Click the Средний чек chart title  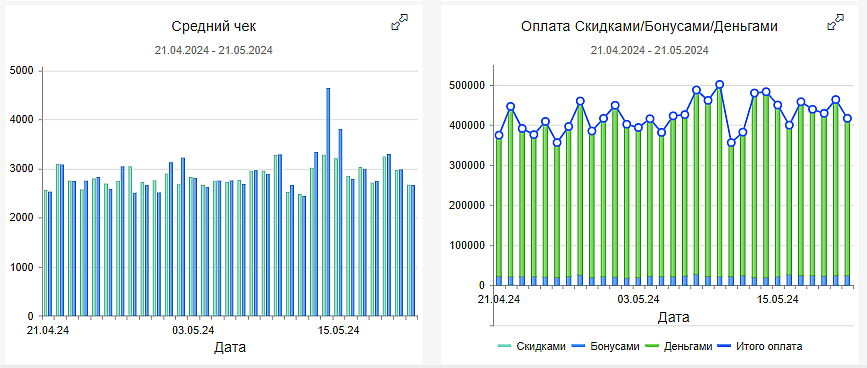pyautogui.click(x=213, y=26)
